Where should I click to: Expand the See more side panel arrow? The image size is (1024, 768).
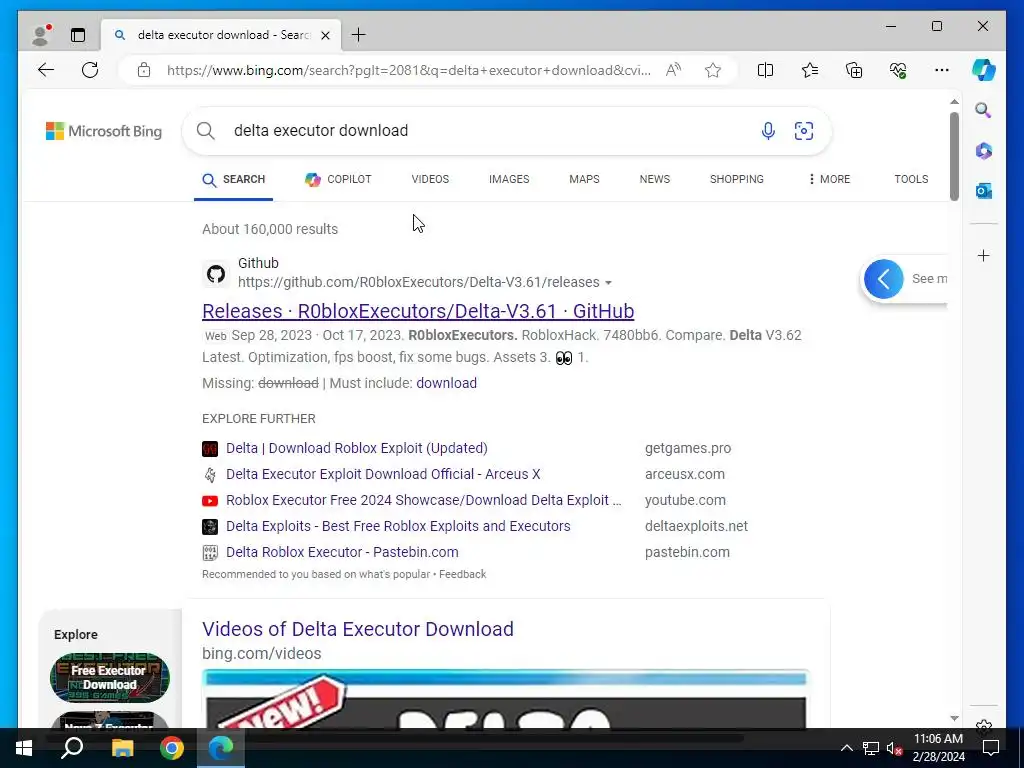point(883,280)
